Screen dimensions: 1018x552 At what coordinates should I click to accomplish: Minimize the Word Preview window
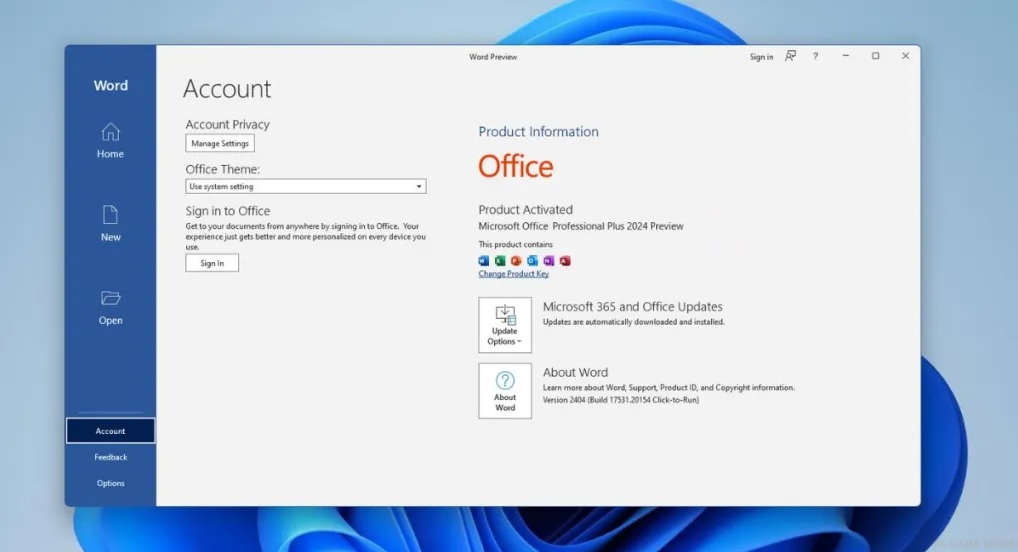click(845, 56)
